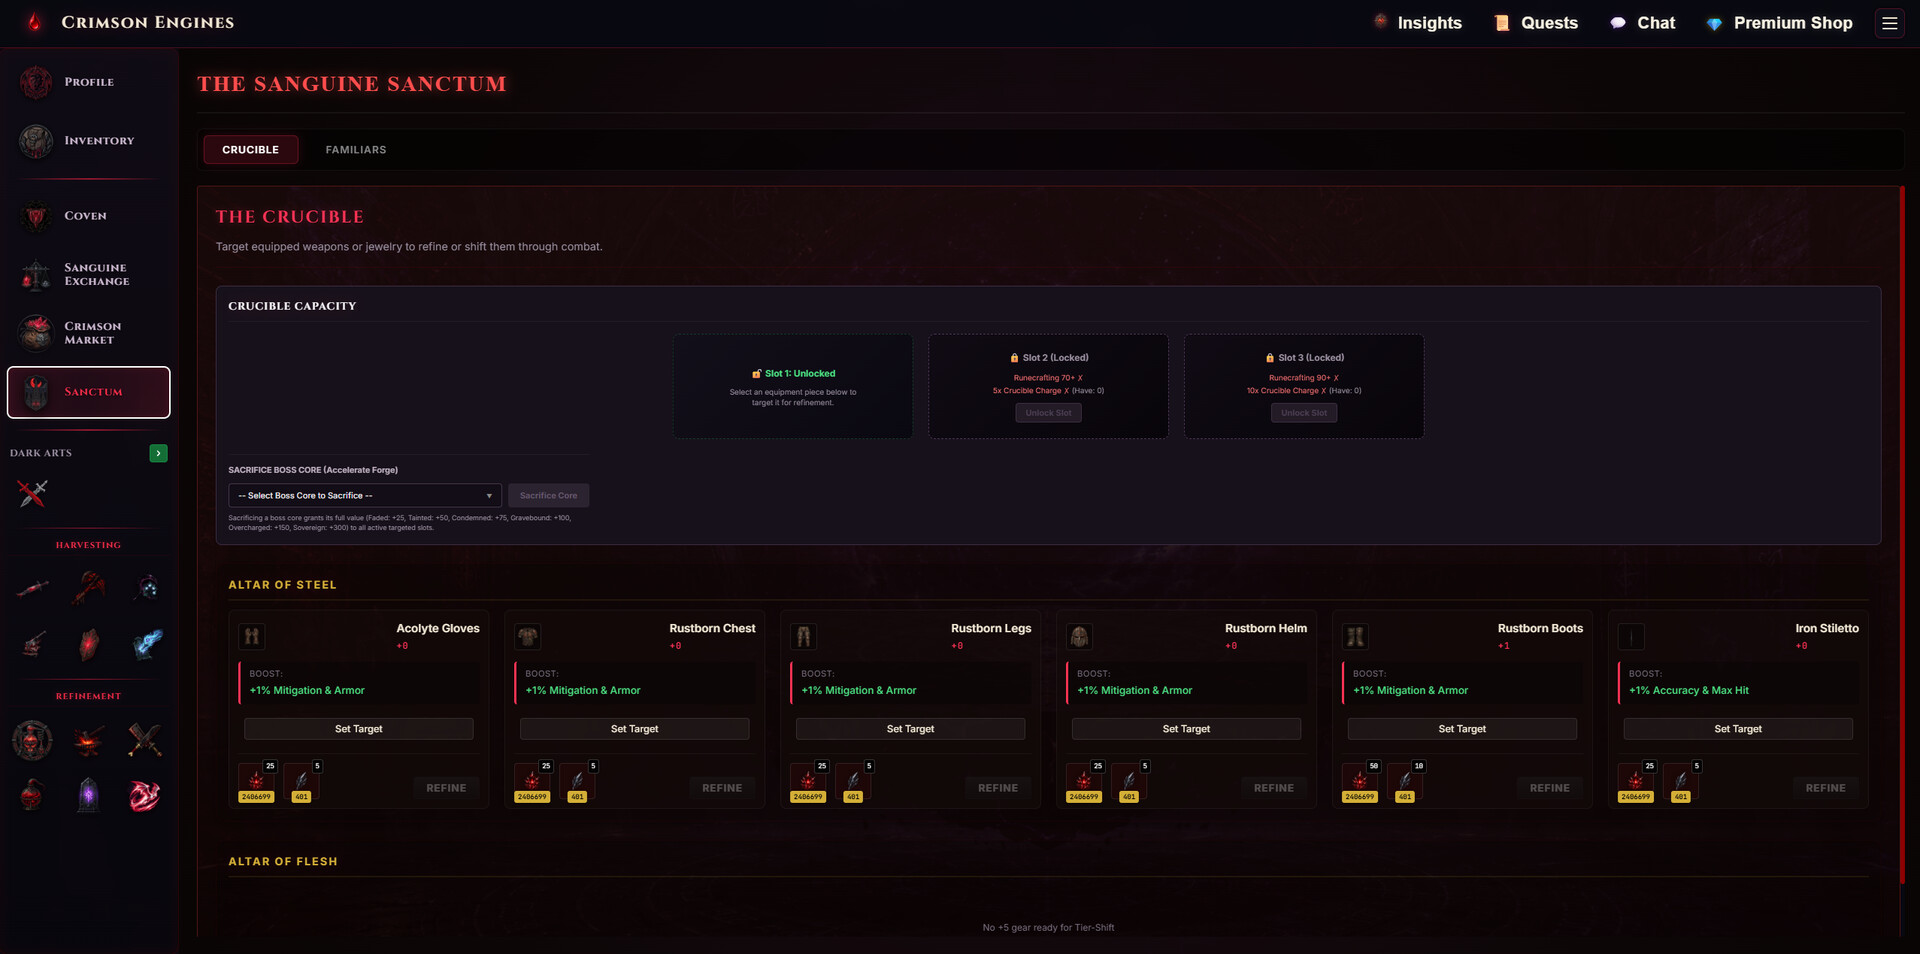1920x954 pixels.
Task: Click the Iron Stiletto item name
Action: click(x=1827, y=629)
